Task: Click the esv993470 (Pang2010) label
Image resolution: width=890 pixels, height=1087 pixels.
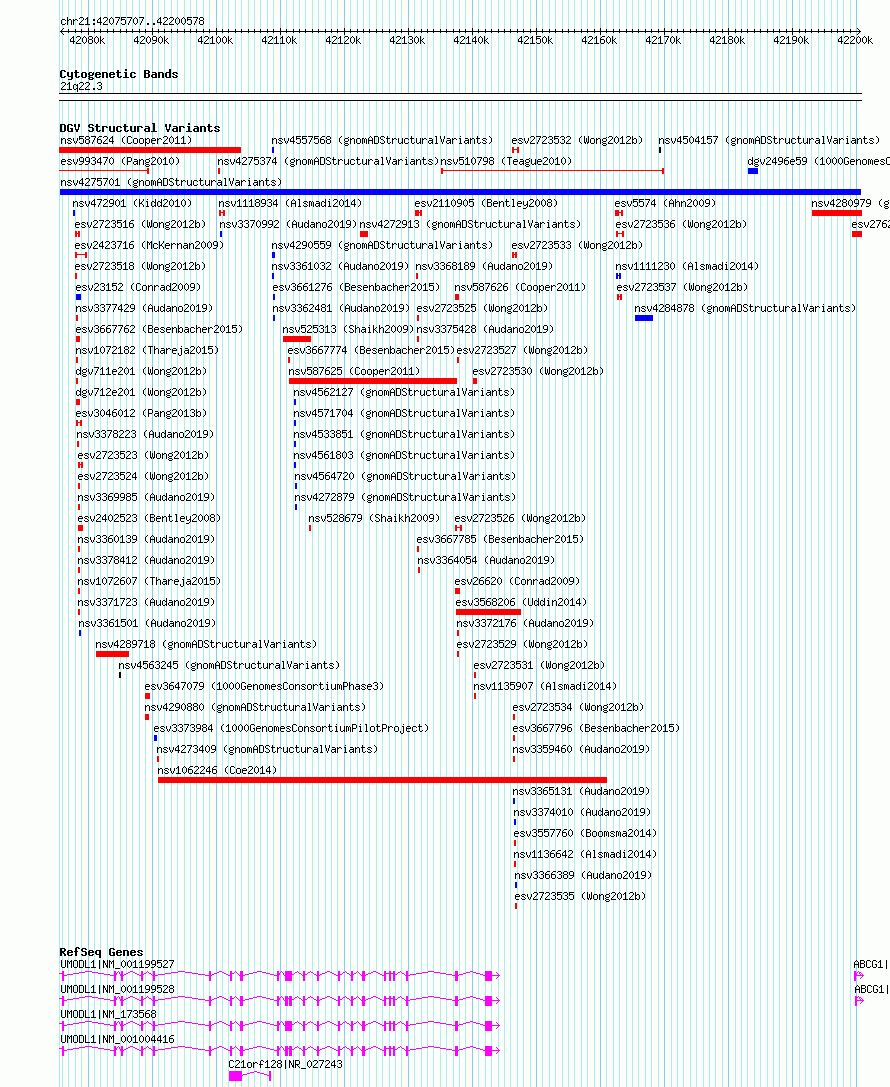Action: [x=120, y=161]
